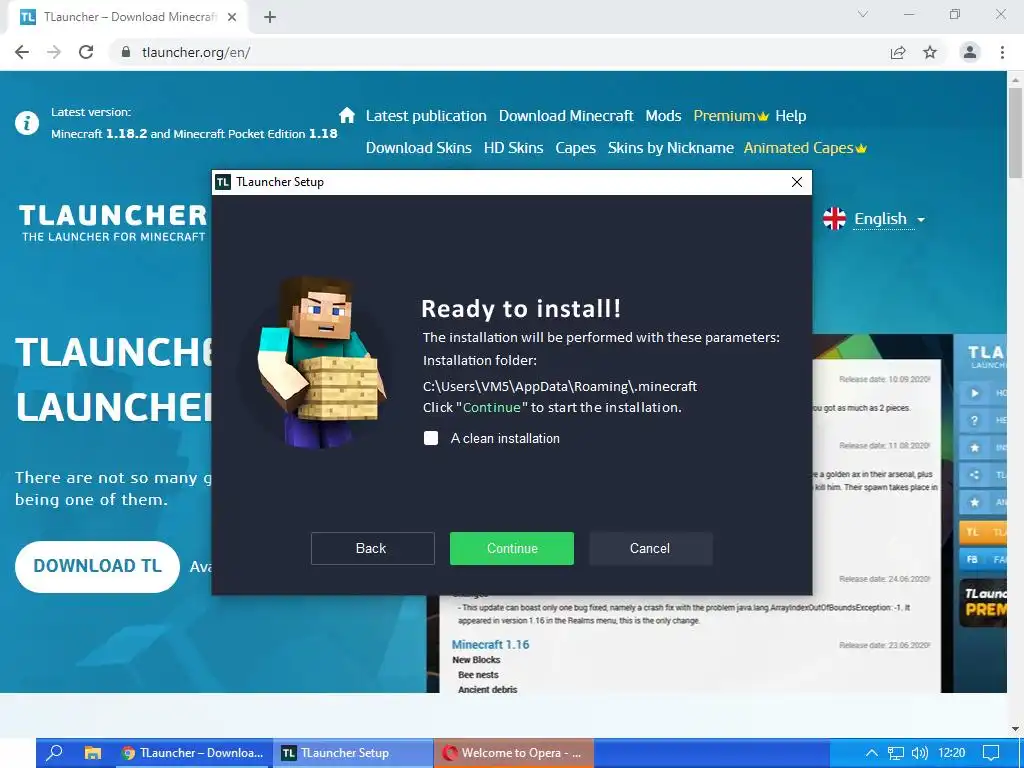This screenshot has height=768, width=1024.
Task: Click the volume speaker tray icon
Action: point(920,753)
